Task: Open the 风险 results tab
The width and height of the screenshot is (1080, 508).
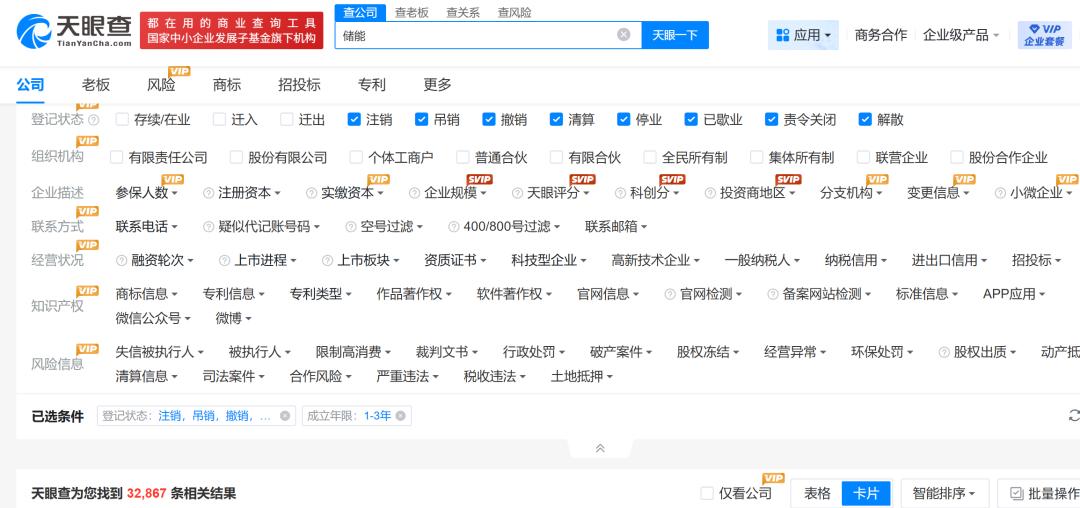Action: (x=161, y=85)
